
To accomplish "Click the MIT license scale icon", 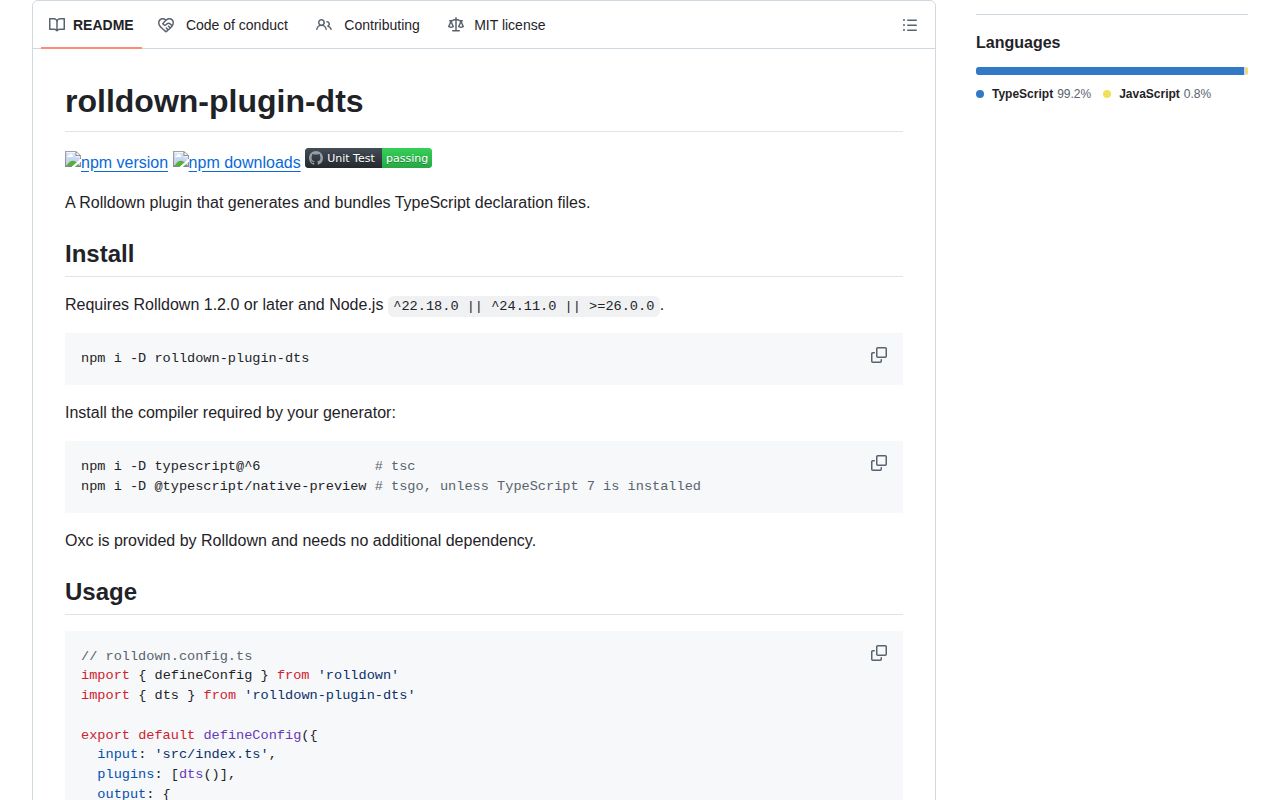I will (456, 25).
